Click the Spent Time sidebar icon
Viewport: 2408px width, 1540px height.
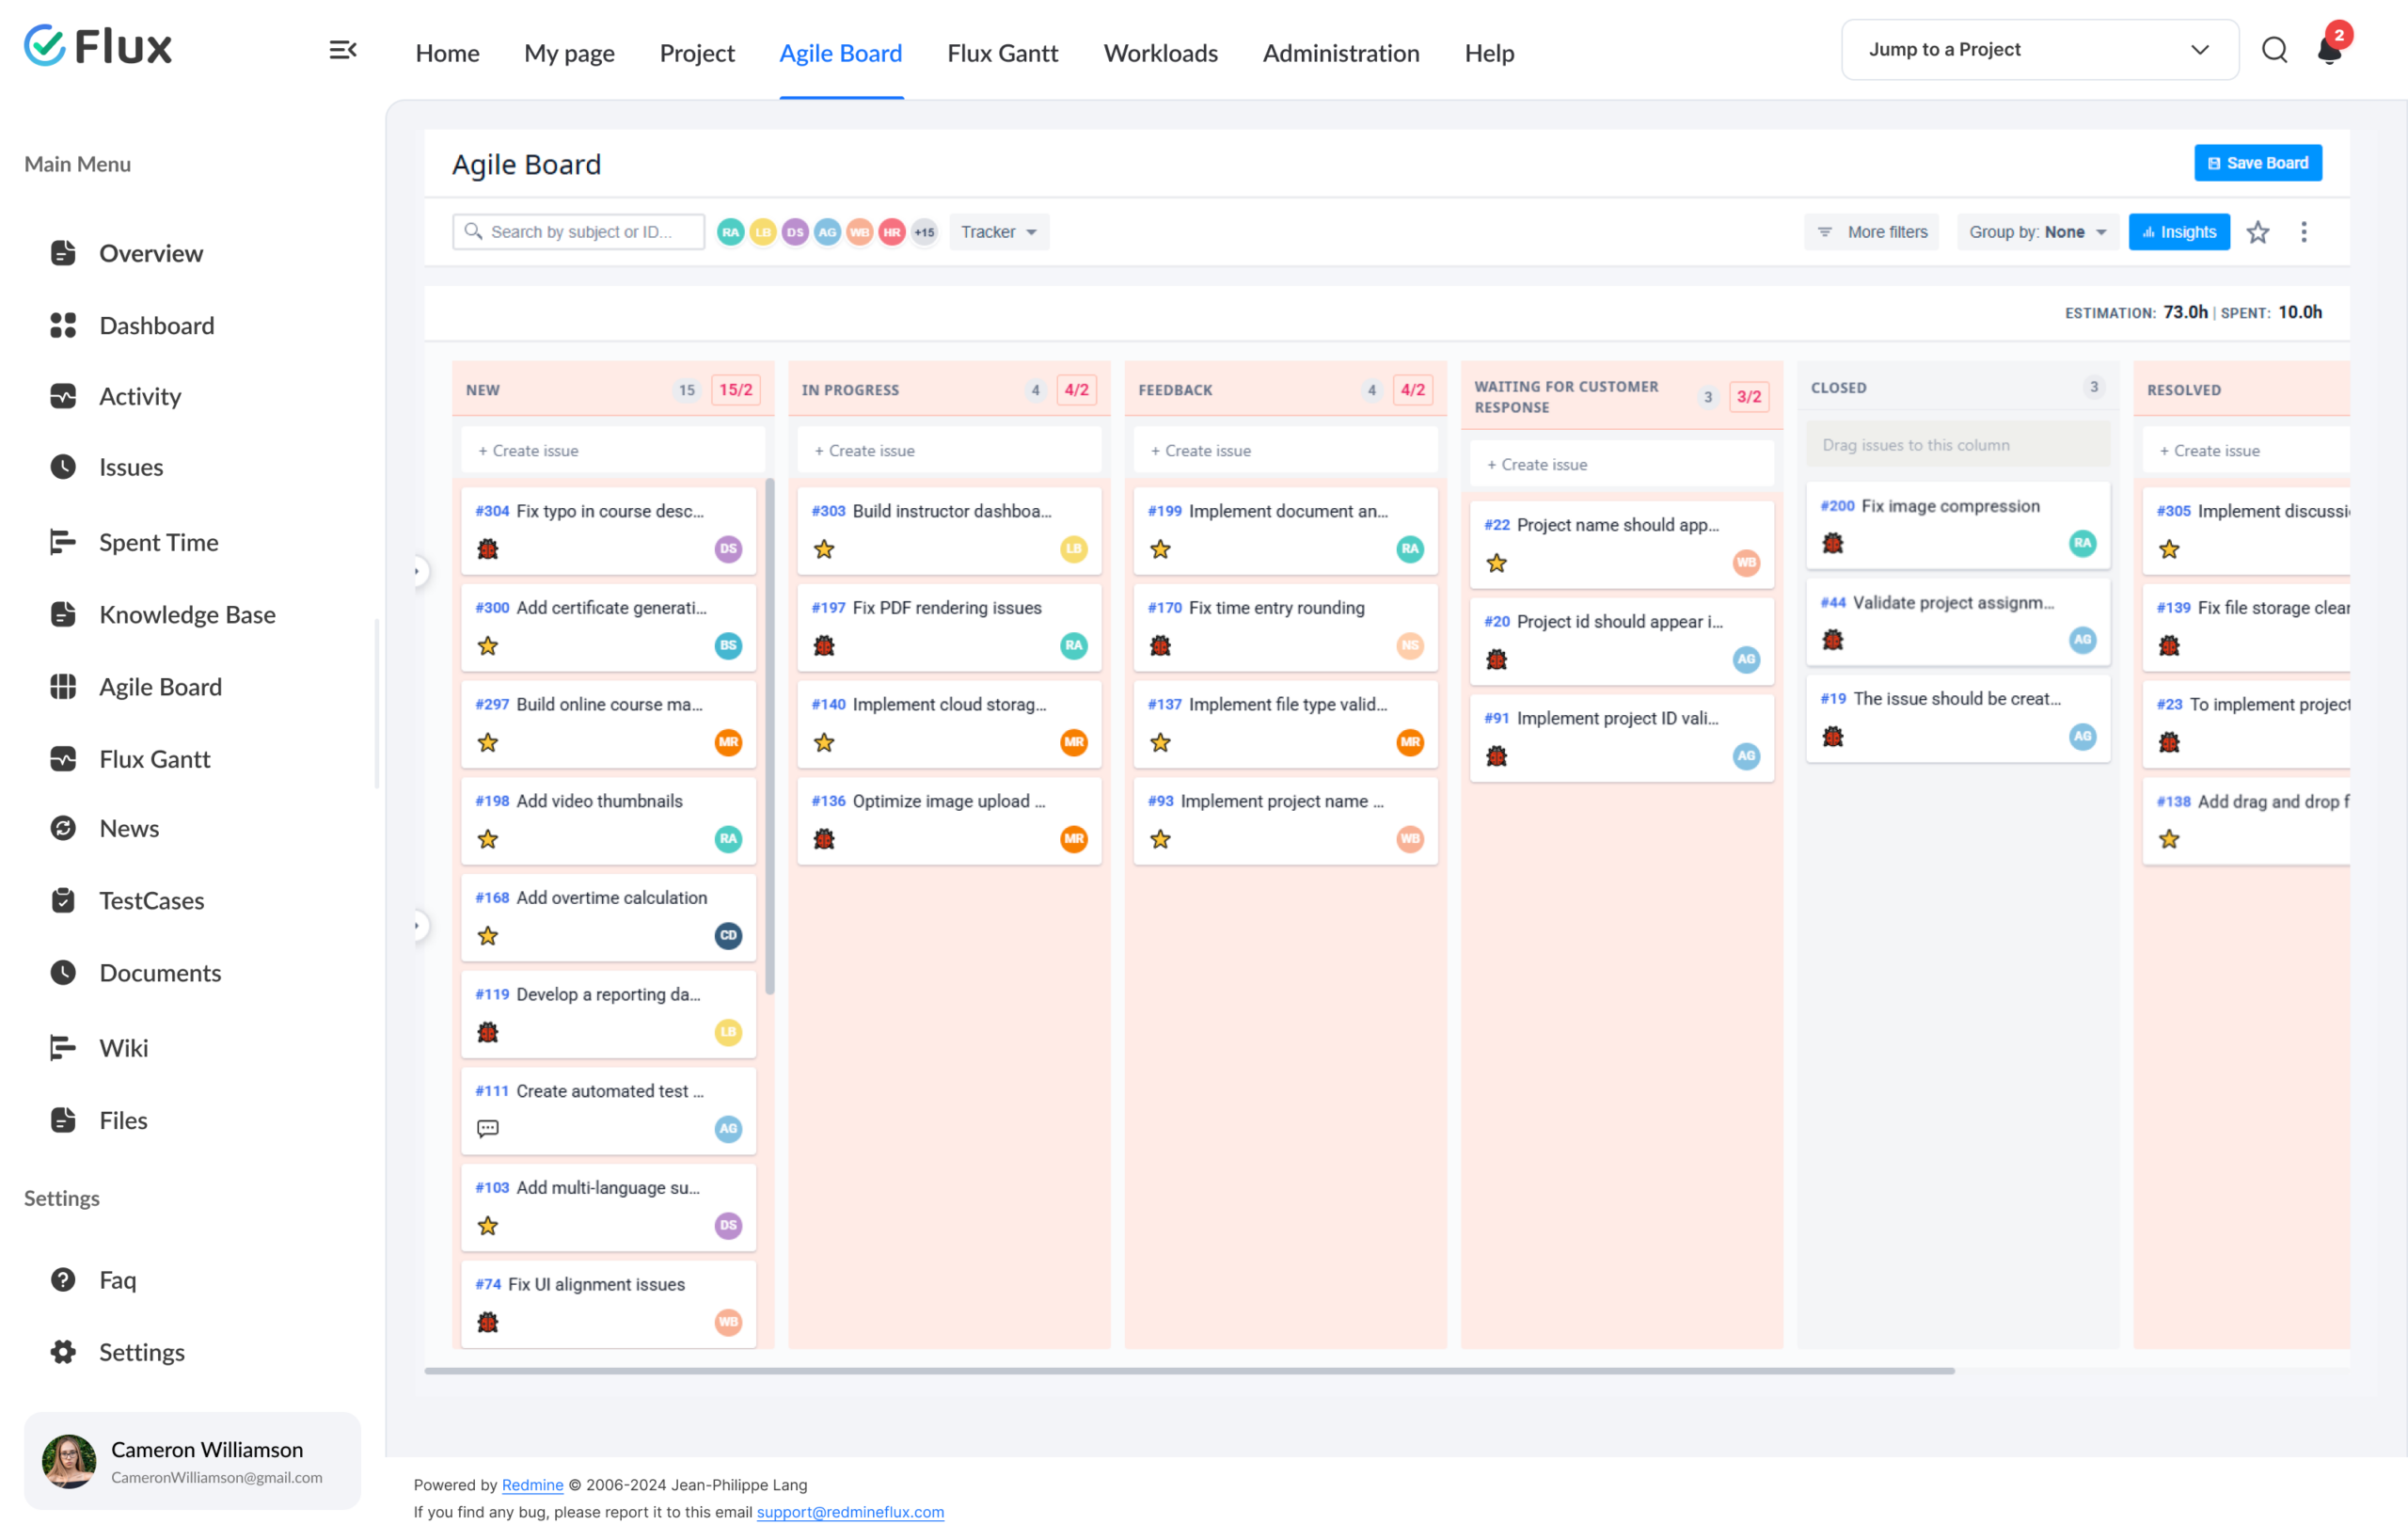63,542
